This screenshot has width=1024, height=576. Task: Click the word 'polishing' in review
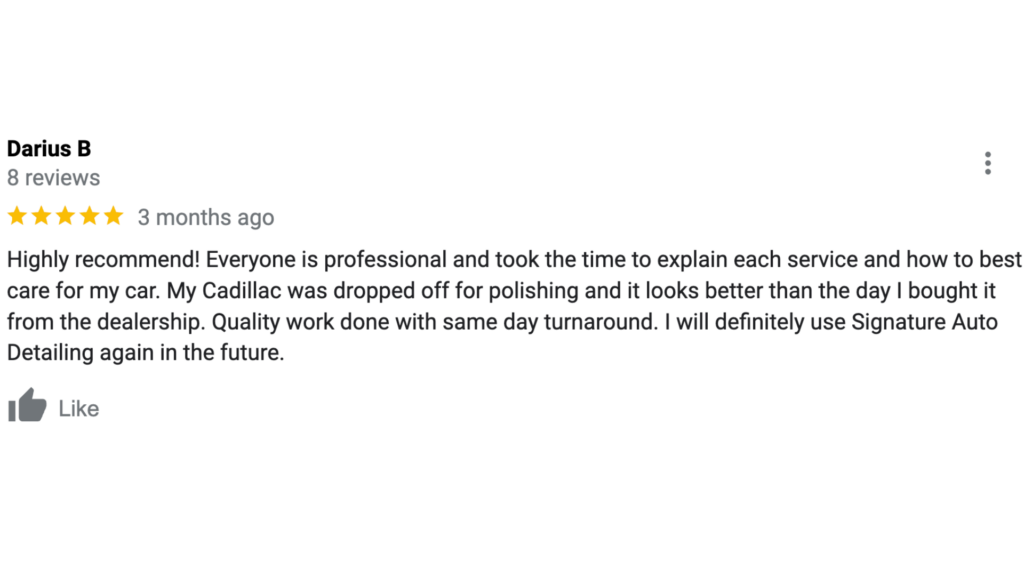534,291
